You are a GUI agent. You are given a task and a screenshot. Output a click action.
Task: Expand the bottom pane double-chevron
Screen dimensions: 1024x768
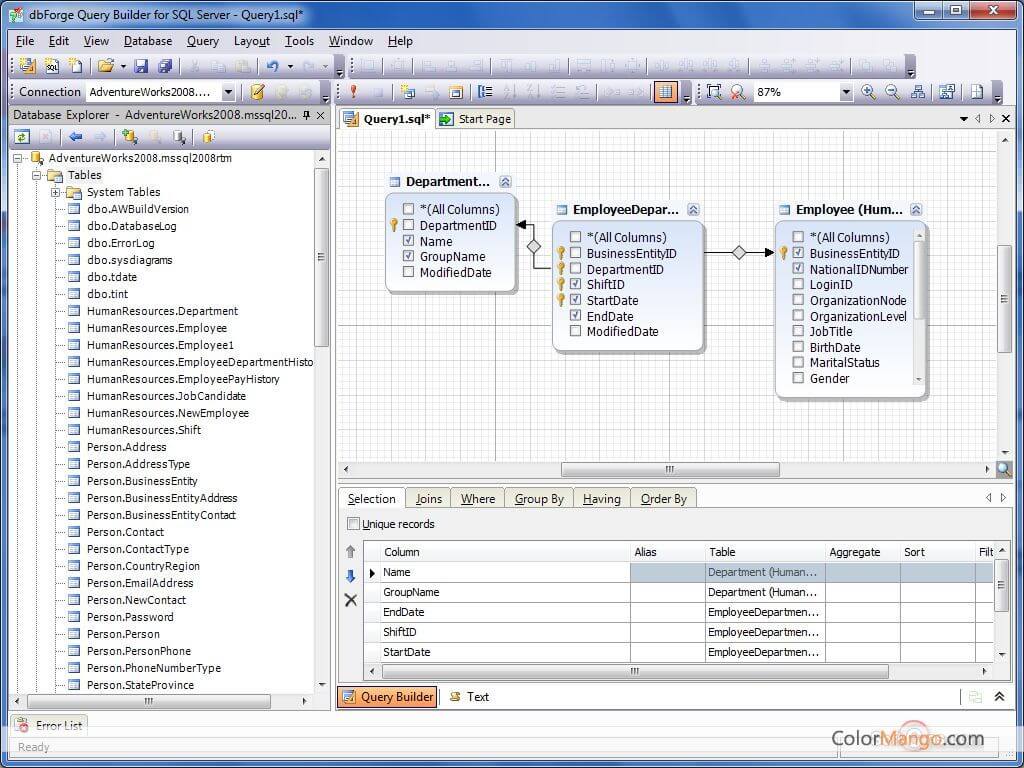[x=999, y=697]
